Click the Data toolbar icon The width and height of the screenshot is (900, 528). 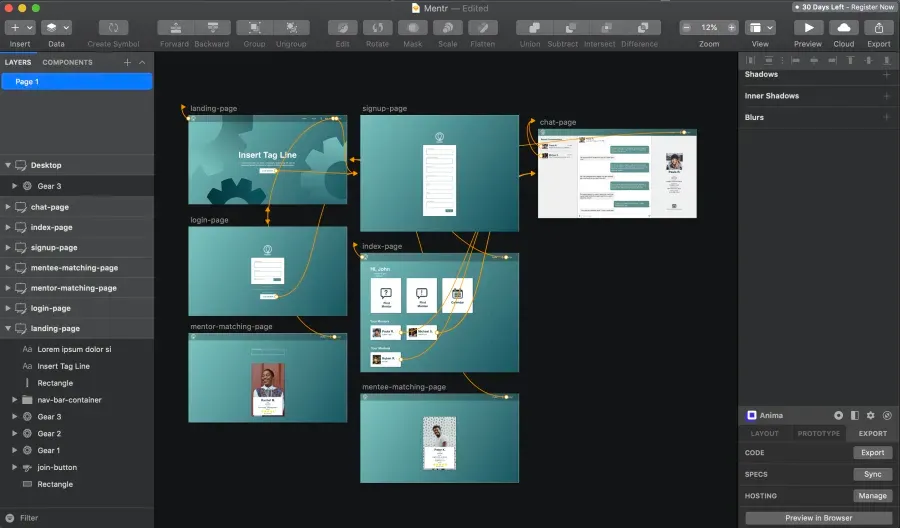56,28
